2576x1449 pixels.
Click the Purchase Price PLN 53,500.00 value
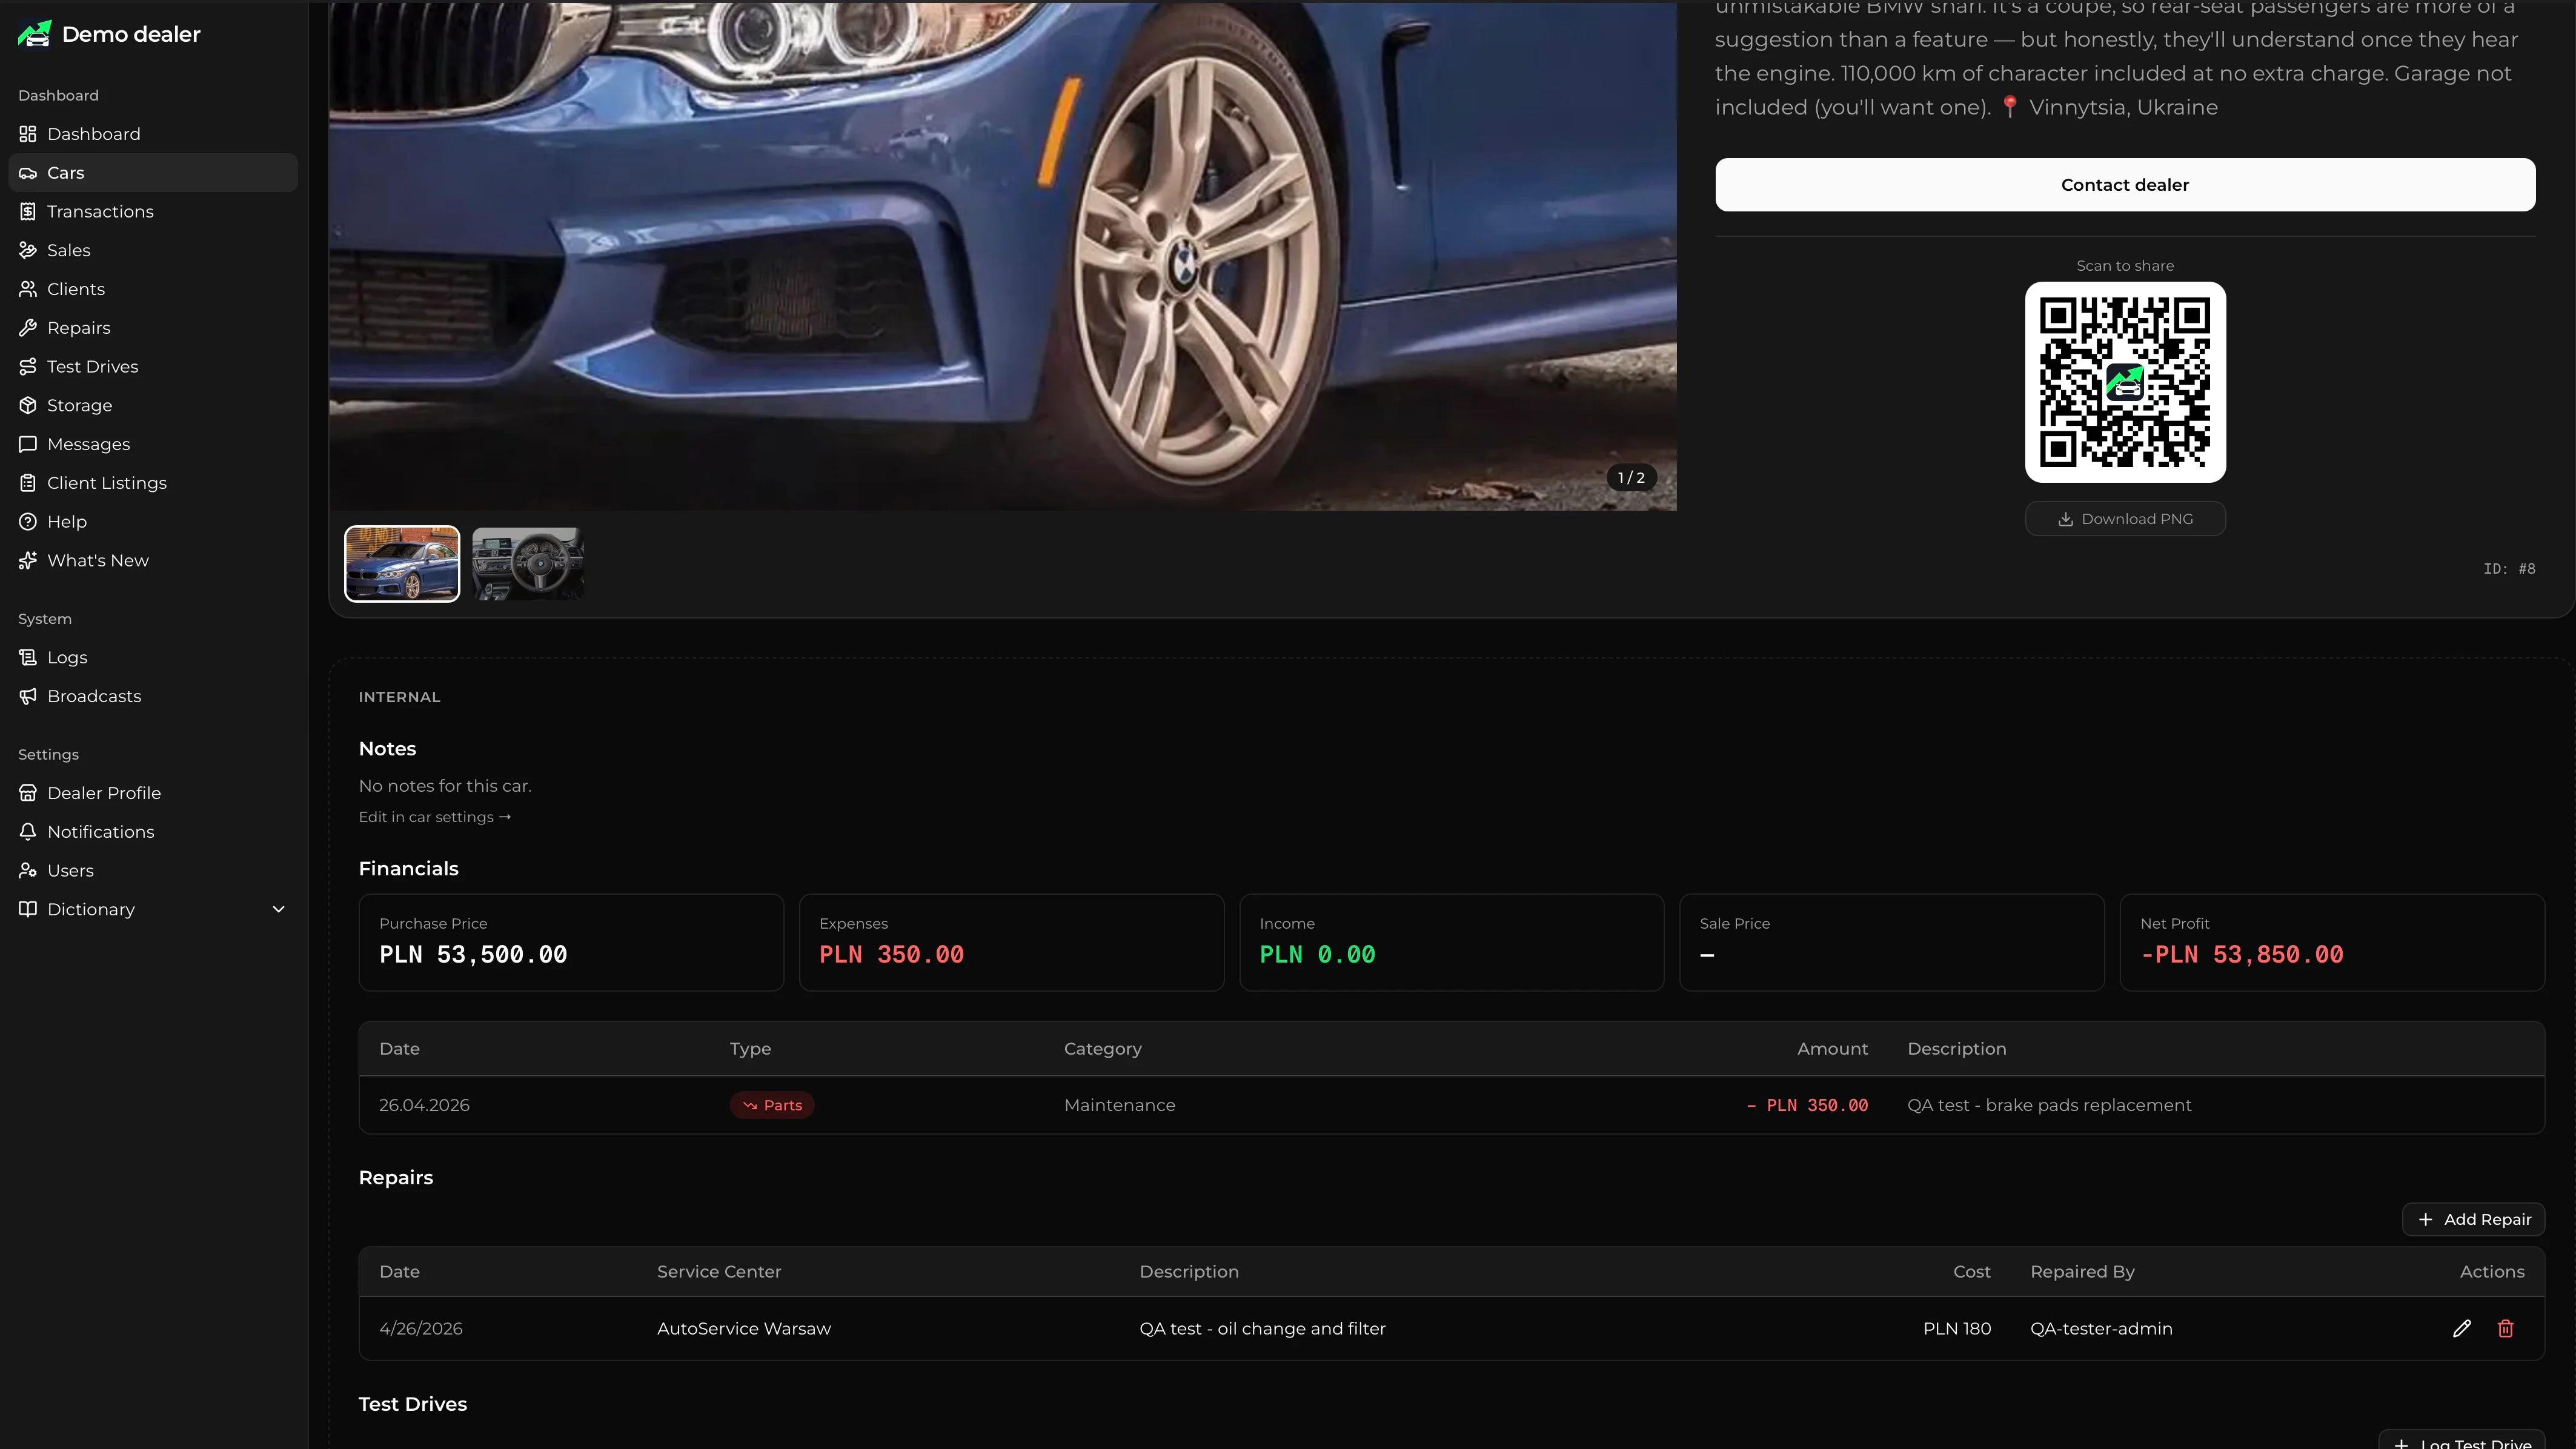[473, 955]
